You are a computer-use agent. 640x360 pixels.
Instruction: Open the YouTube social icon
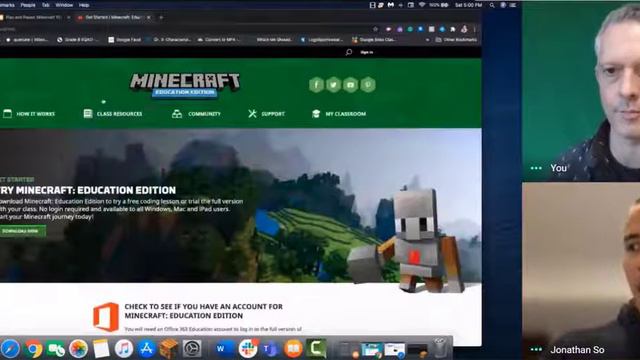pos(351,85)
